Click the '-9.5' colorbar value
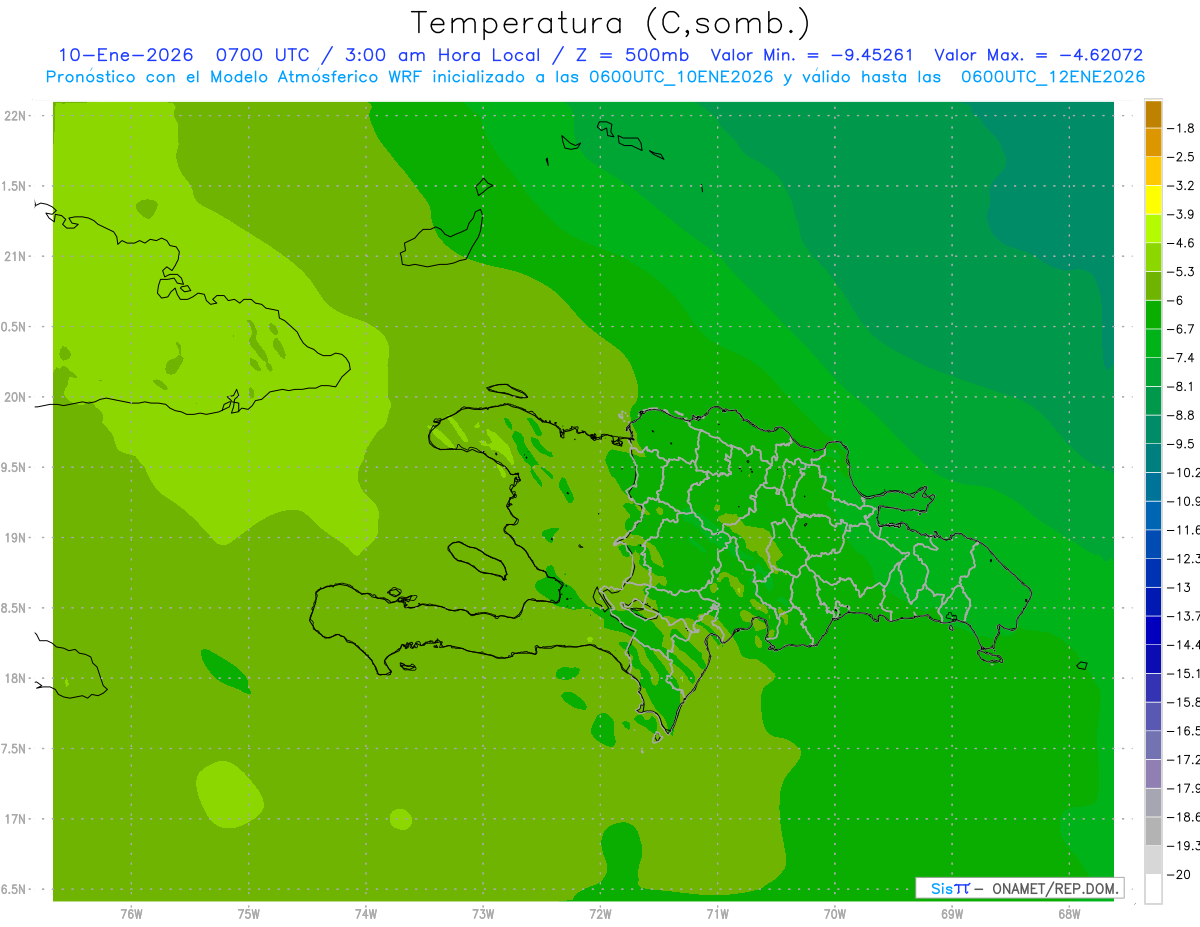This screenshot has width=1200, height=927. (x=1182, y=443)
